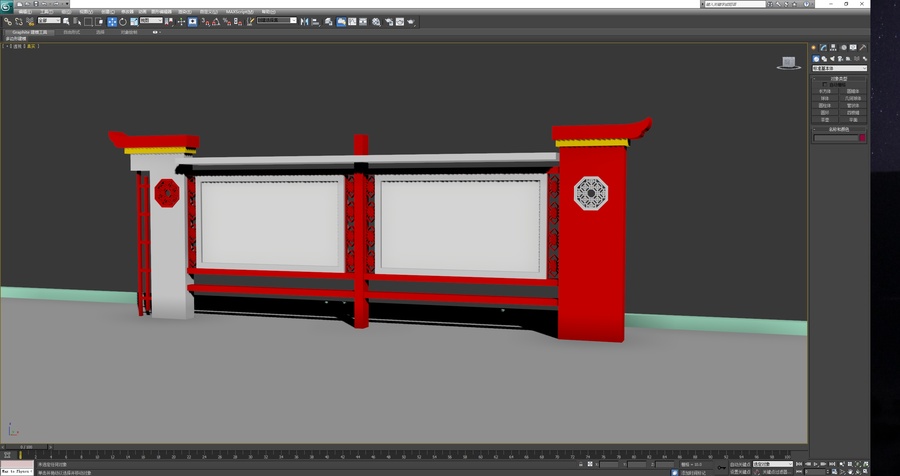Open the viewport shading label menu
900x476 pixels.
coord(31,47)
